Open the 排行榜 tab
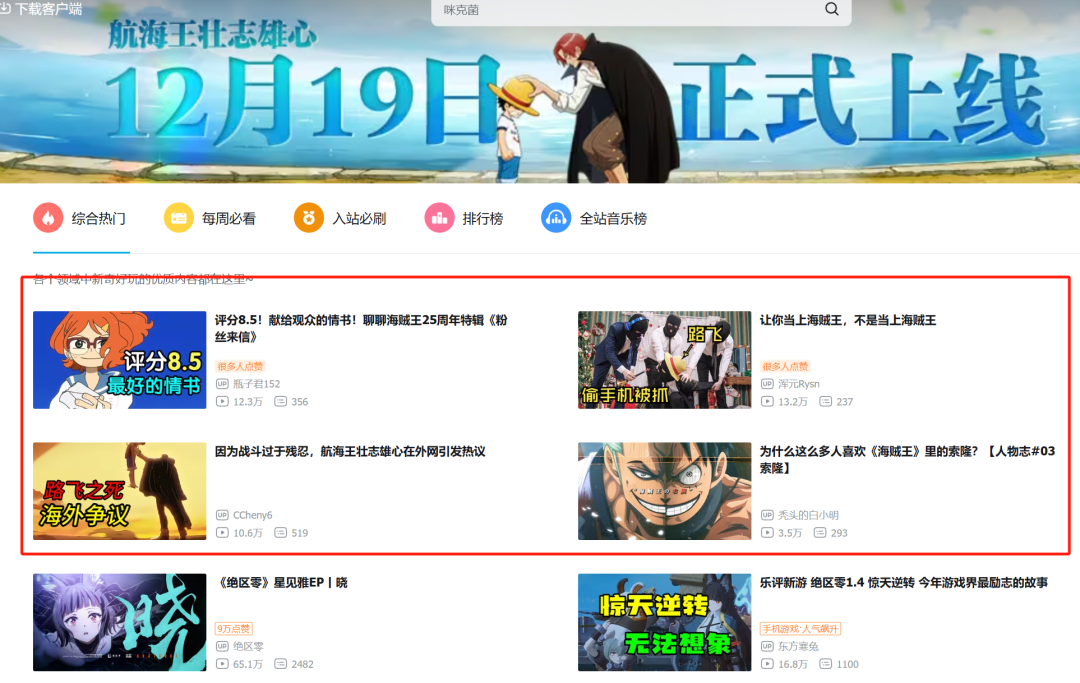Viewport: 1080px width, 683px height. click(482, 218)
